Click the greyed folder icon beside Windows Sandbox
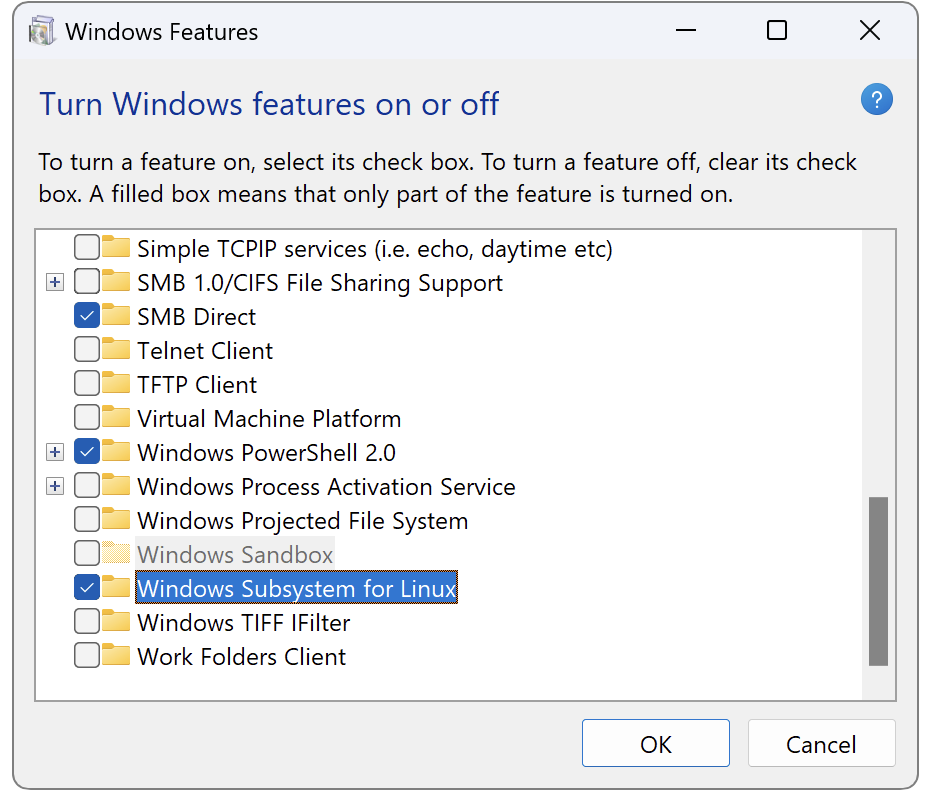The width and height of the screenshot is (930, 802). 116,553
